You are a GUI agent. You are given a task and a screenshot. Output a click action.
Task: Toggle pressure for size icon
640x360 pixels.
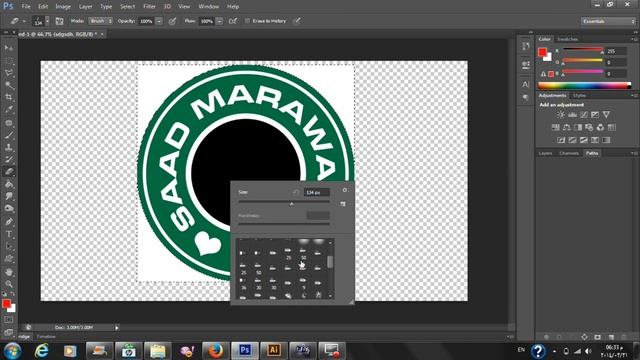pyautogui.click(x=297, y=21)
